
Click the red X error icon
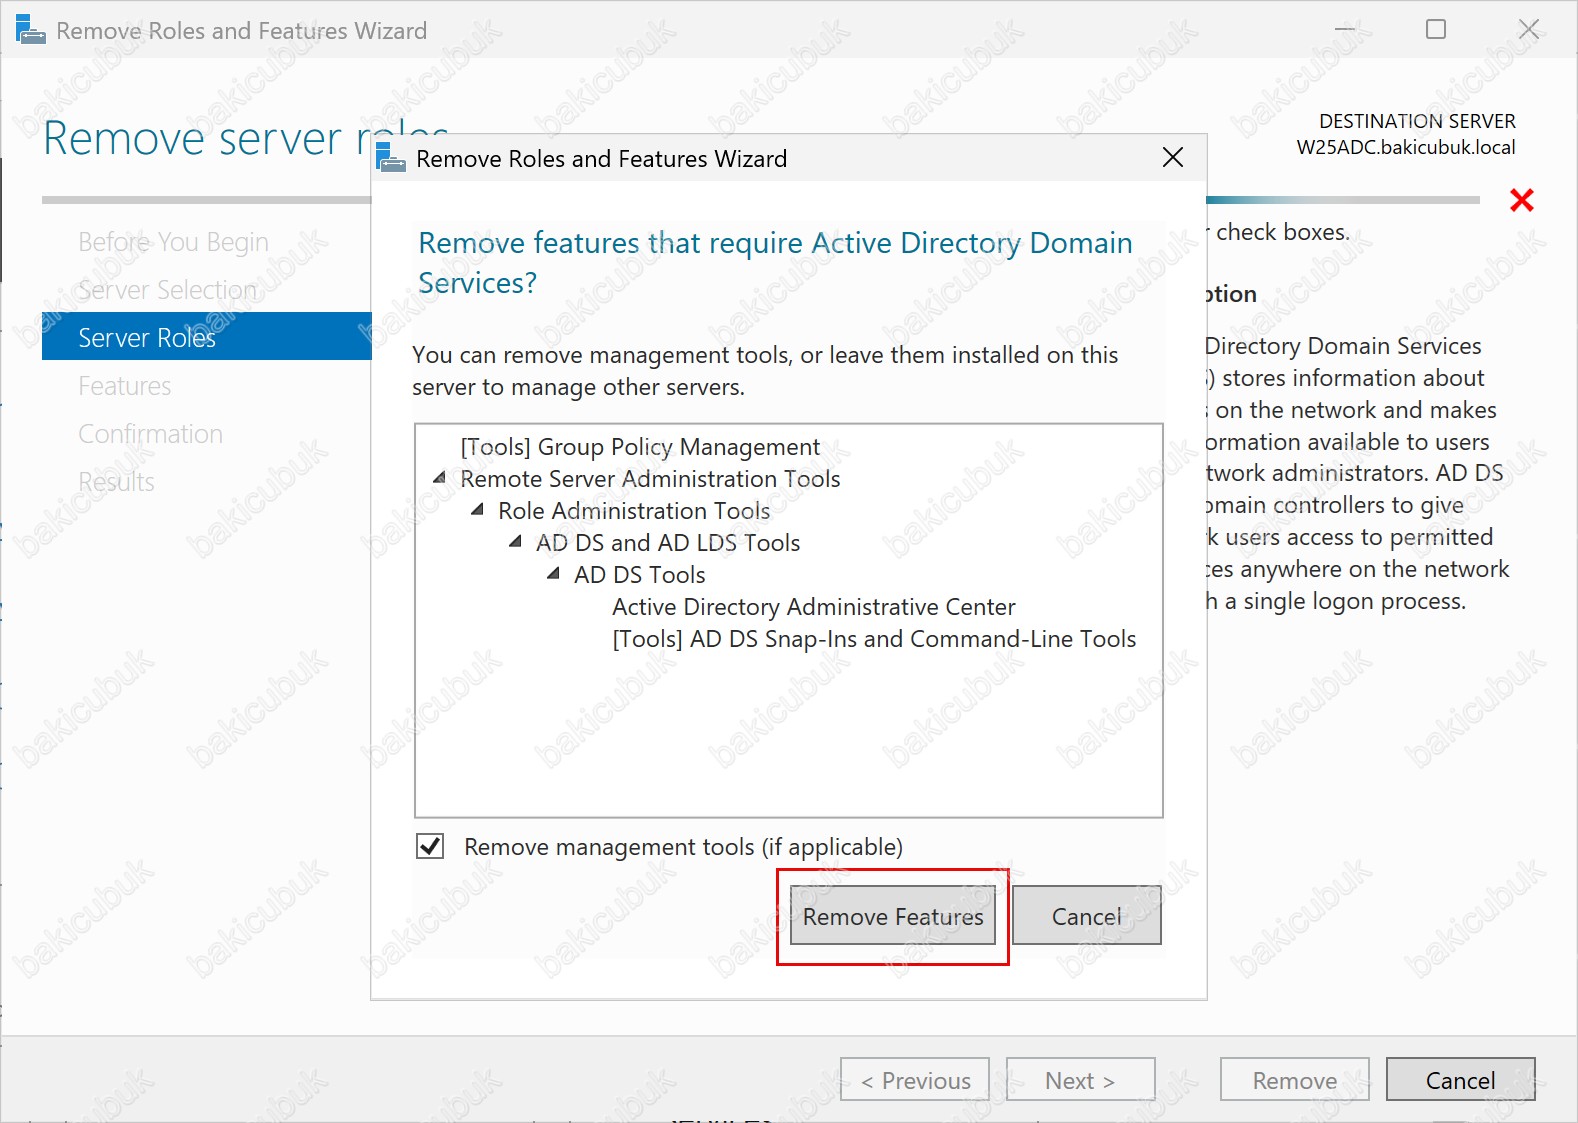tap(1521, 201)
